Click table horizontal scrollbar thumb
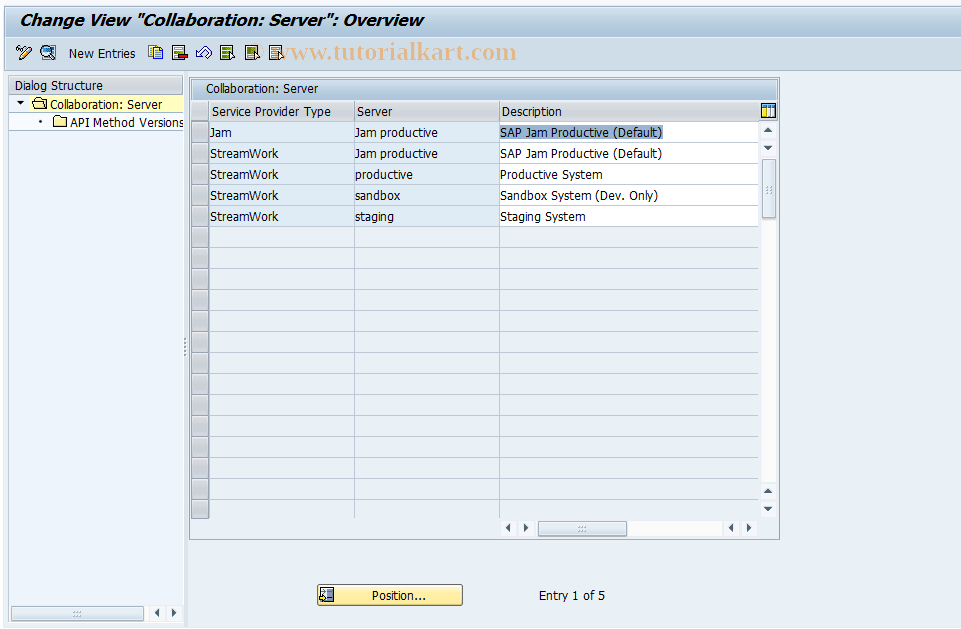The width and height of the screenshot is (961, 629). (x=582, y=528)
